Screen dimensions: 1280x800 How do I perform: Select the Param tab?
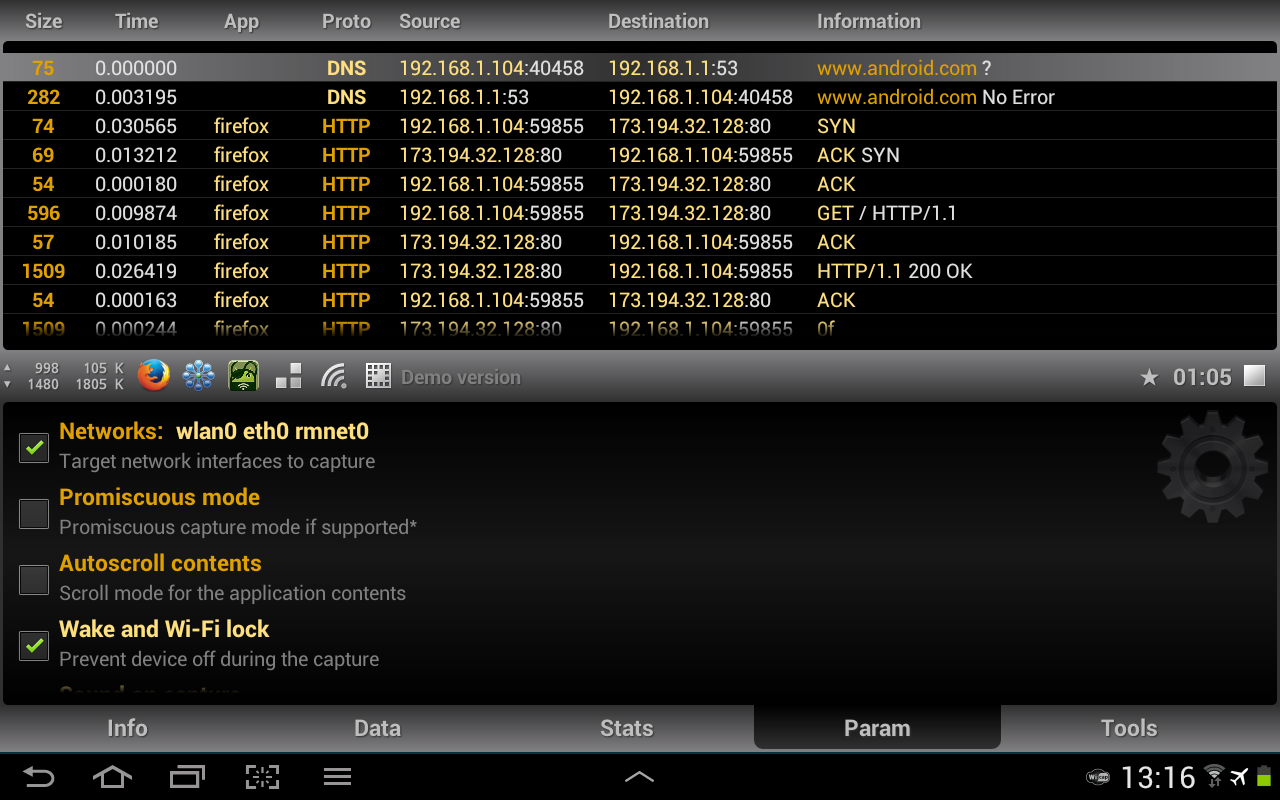coord(877,728)
